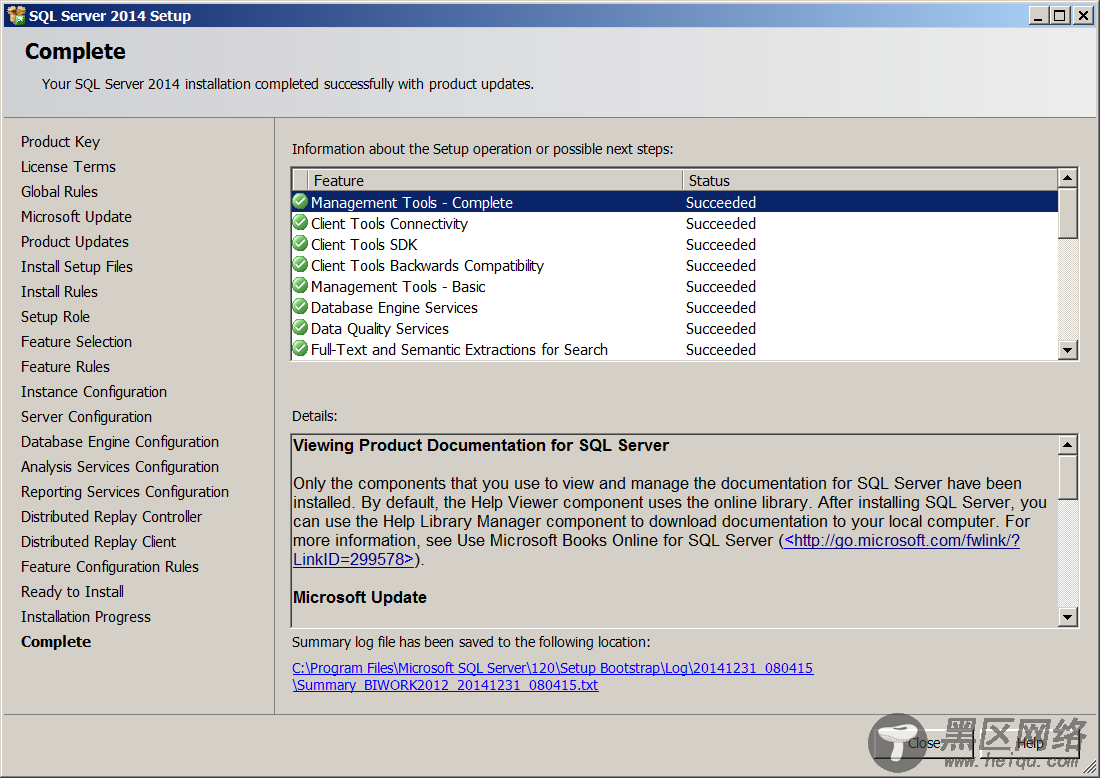Click the Install Setup Files step
Viewport: 1100px width, 778px height.
[x=76, y=267]
